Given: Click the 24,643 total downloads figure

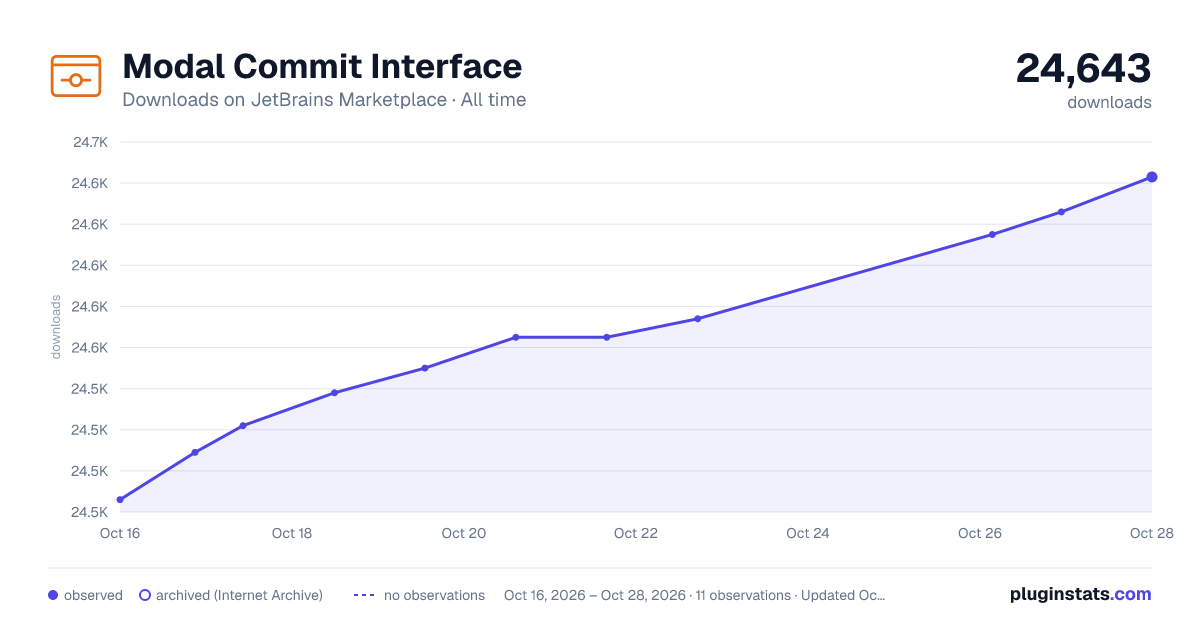Looking at the screenshot, I should point(1084,68).
